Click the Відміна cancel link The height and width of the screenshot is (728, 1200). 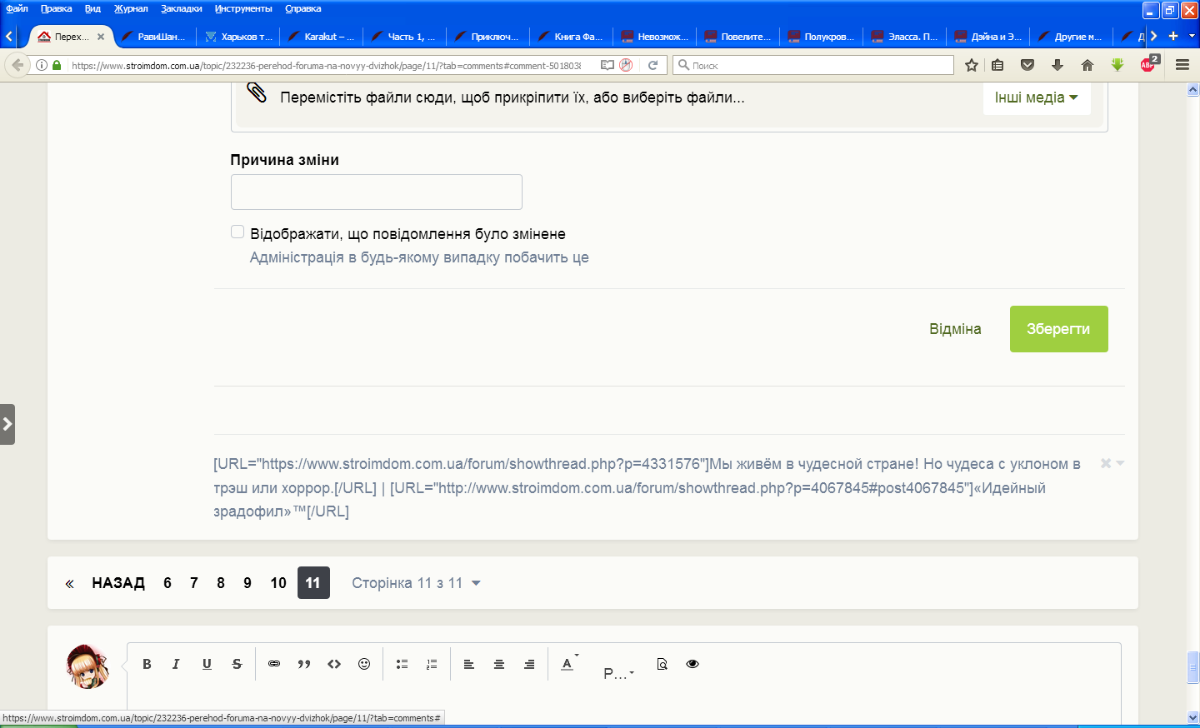[955, 329]
